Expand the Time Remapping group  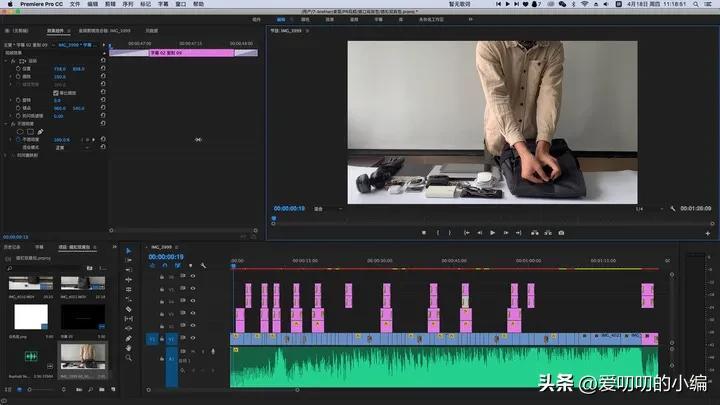click(6, 155)
